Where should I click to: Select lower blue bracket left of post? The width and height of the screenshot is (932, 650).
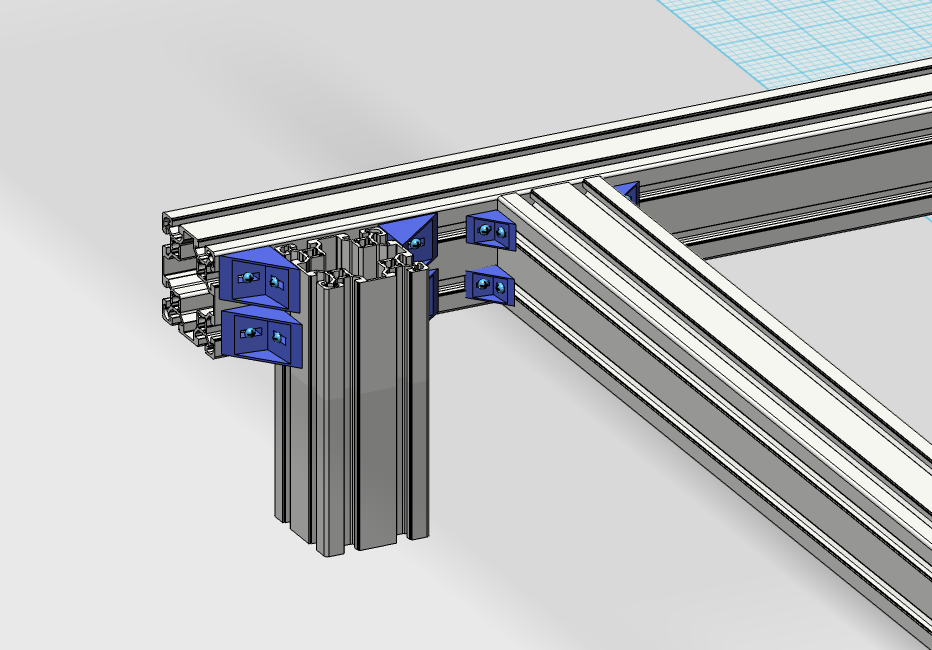[x=262, y=336]
